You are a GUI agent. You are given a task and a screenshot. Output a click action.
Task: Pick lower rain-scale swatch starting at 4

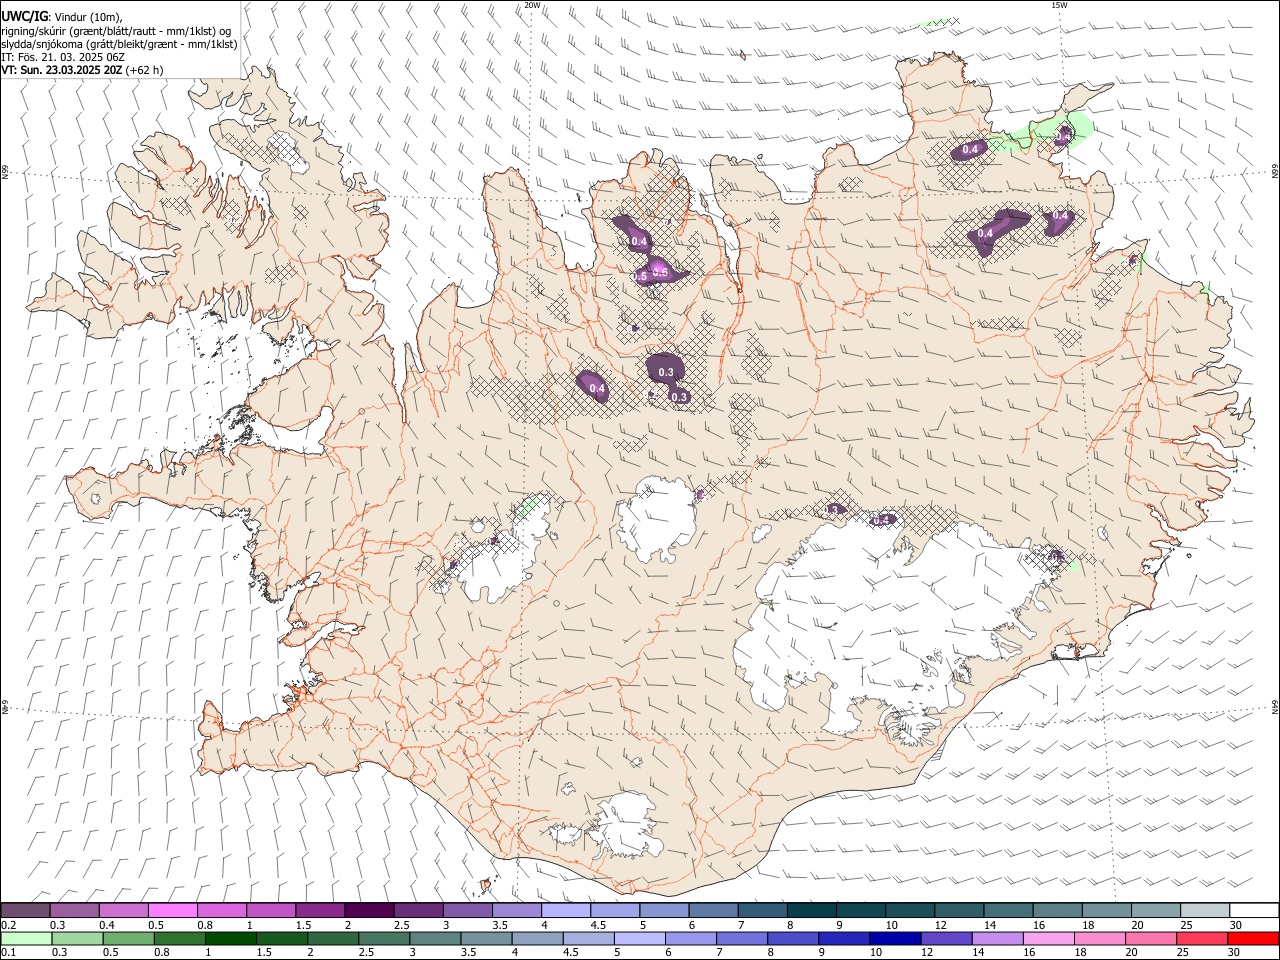(x=536, y=939)
